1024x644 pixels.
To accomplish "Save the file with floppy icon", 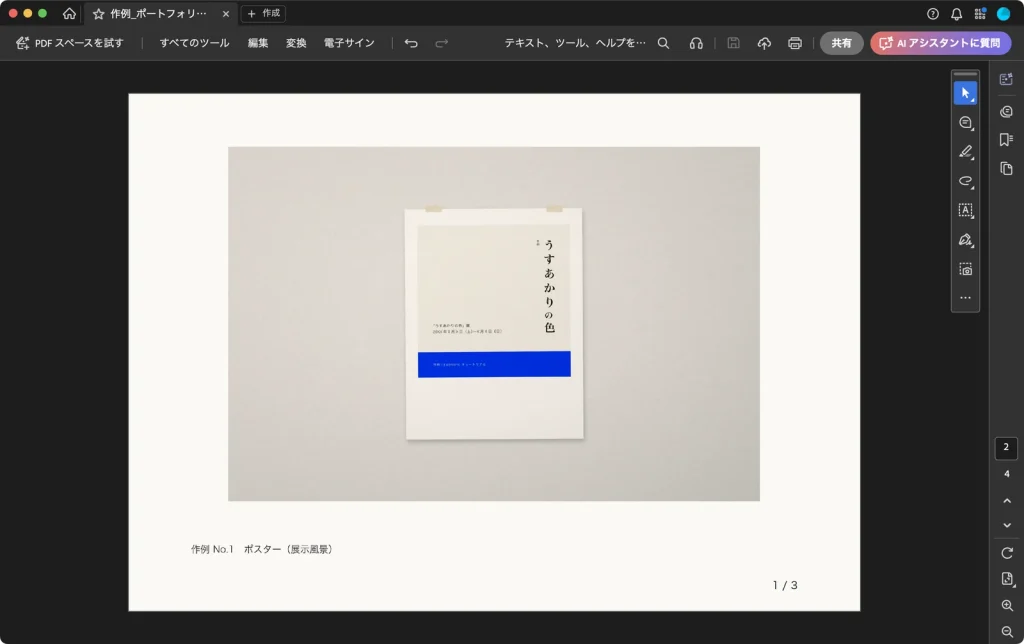I will (x=733, y=43).
